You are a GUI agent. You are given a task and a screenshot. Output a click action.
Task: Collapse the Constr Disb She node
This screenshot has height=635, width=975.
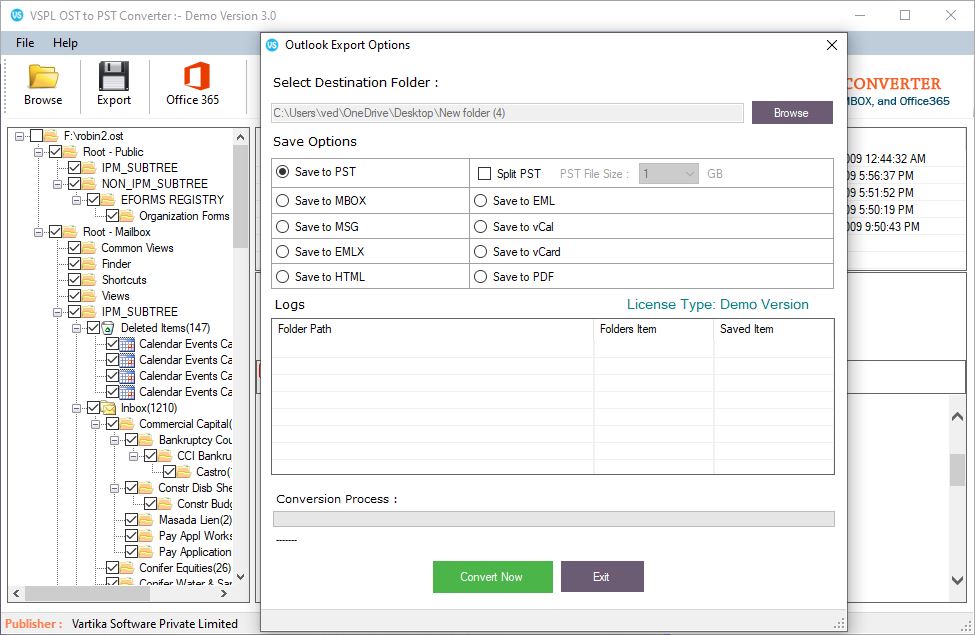pos(114,489)
